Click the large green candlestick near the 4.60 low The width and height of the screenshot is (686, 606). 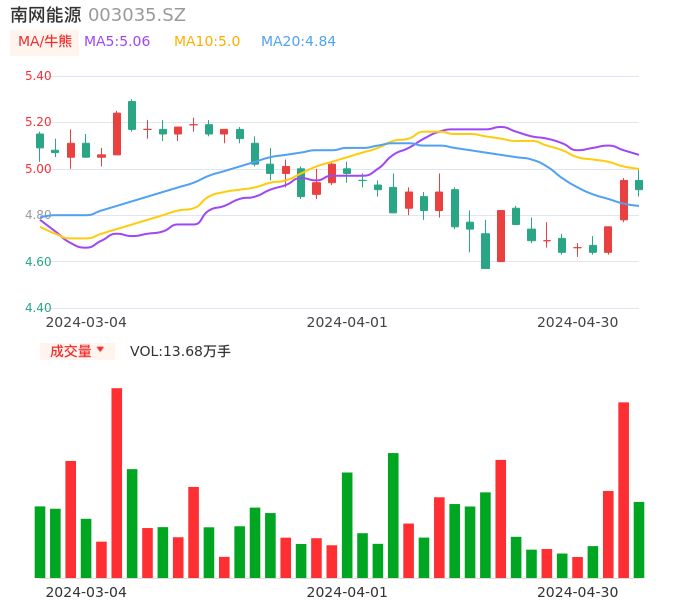[485, 251]
